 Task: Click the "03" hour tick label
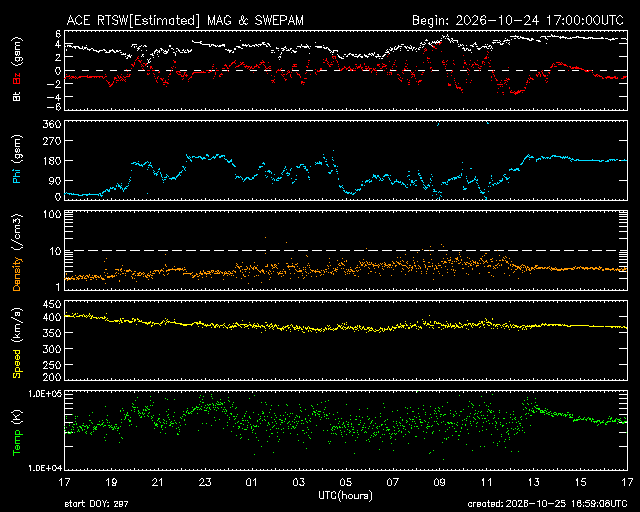[x=298, y=482]
